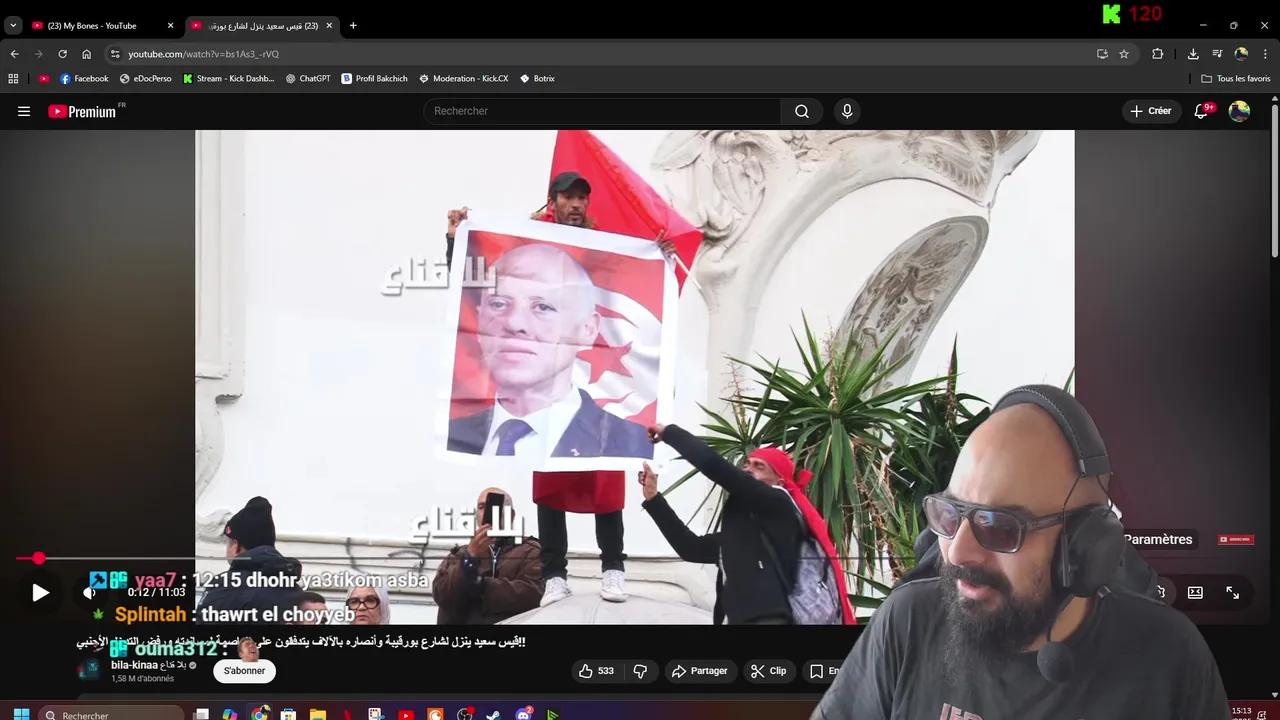This screenshot has width=1280, height=720.
Task: Click the page vertical scrollbar
Action: coord(1274,180)
